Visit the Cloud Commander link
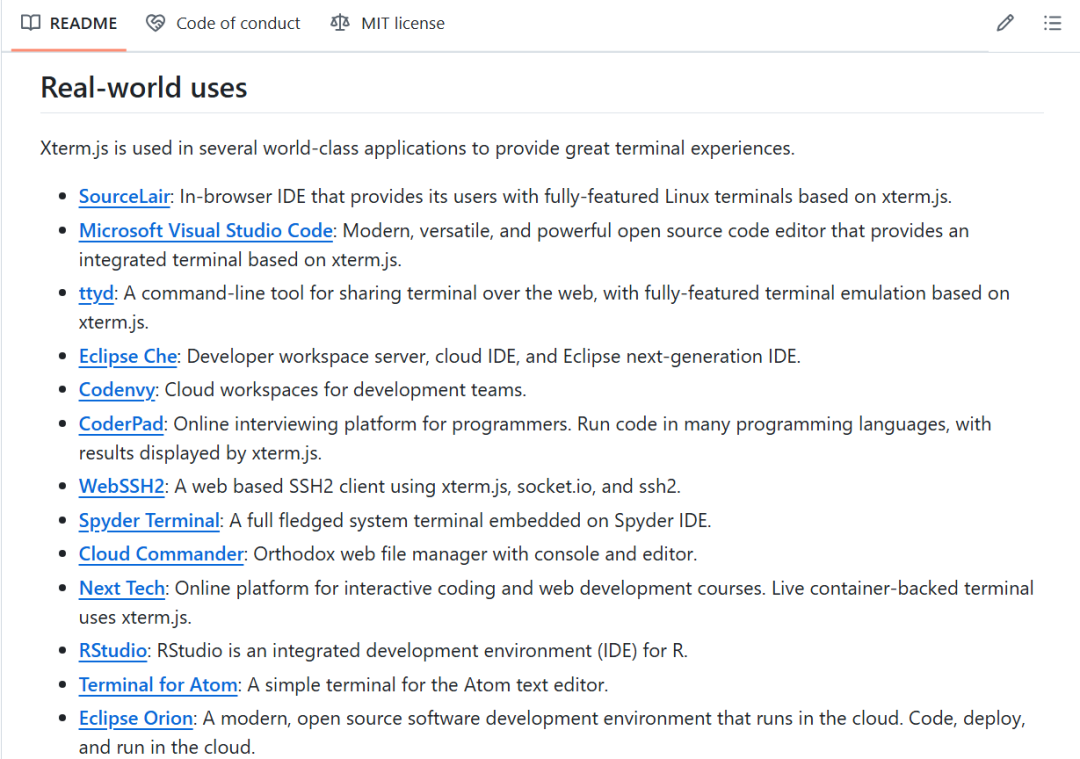1080x759 pixels. click(161, 554)
